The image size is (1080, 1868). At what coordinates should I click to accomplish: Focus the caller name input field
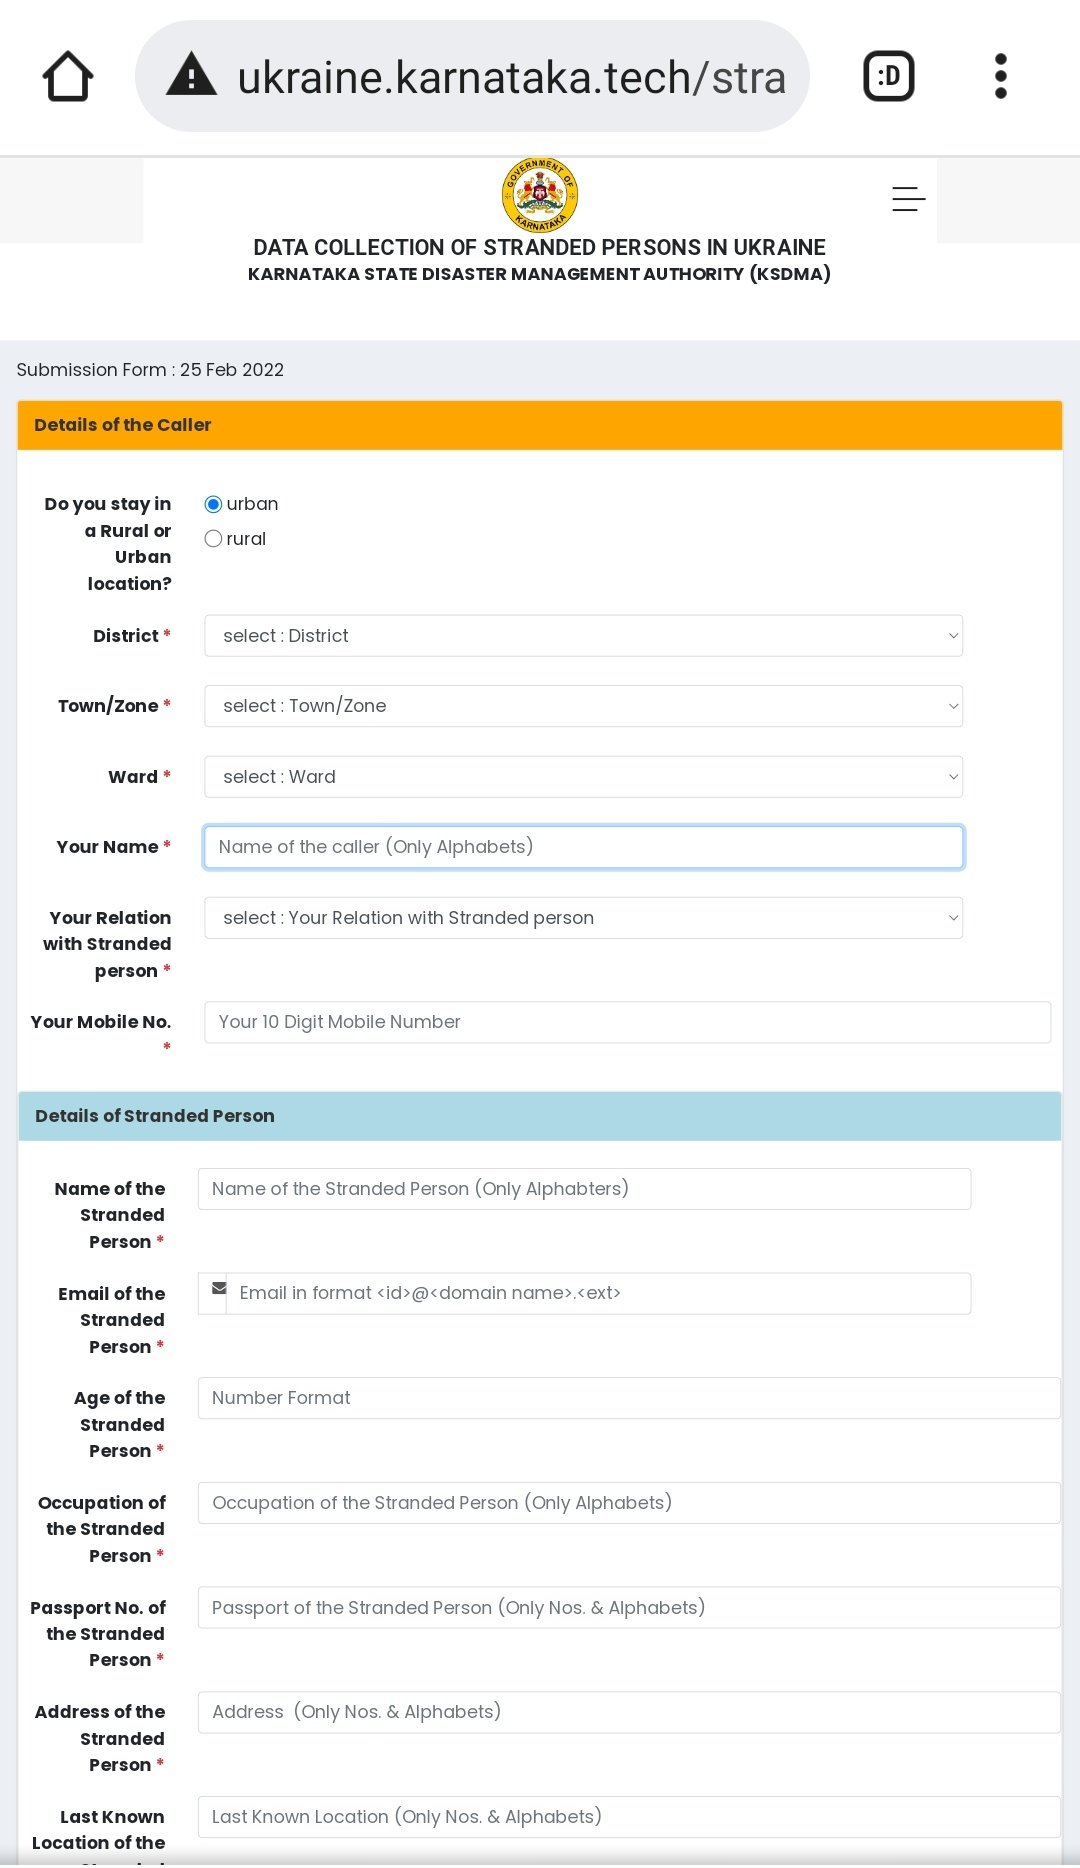click(x=583, y=847)
